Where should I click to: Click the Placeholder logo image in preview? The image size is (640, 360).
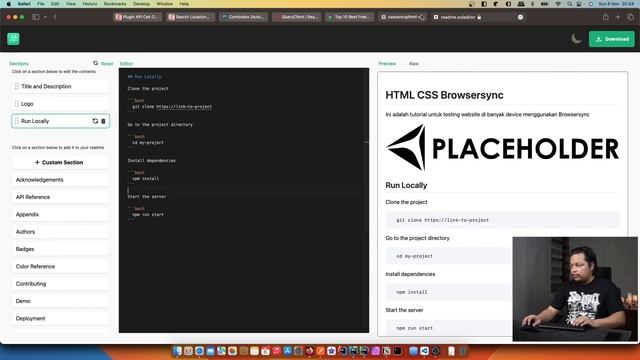tap(502, 148)
